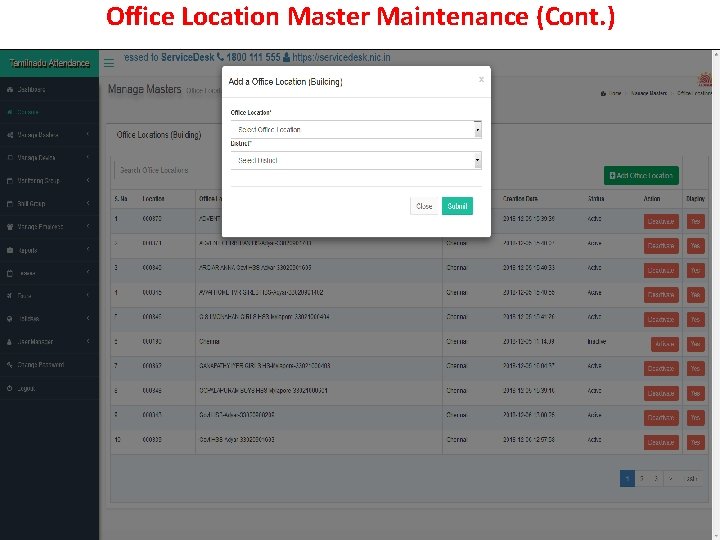Click the Logout power icon
This screenshot has height=540, width=720.
coord(10,388)
